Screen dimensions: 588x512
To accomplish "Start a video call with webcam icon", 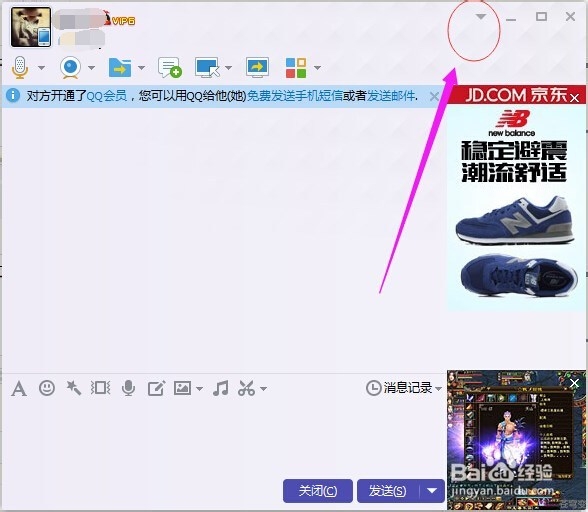I will click(70, 68).
